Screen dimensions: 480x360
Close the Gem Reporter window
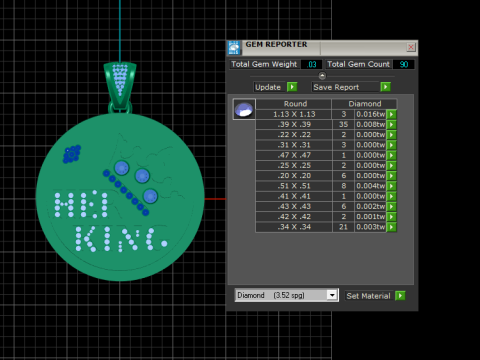(x=411, y=47)
